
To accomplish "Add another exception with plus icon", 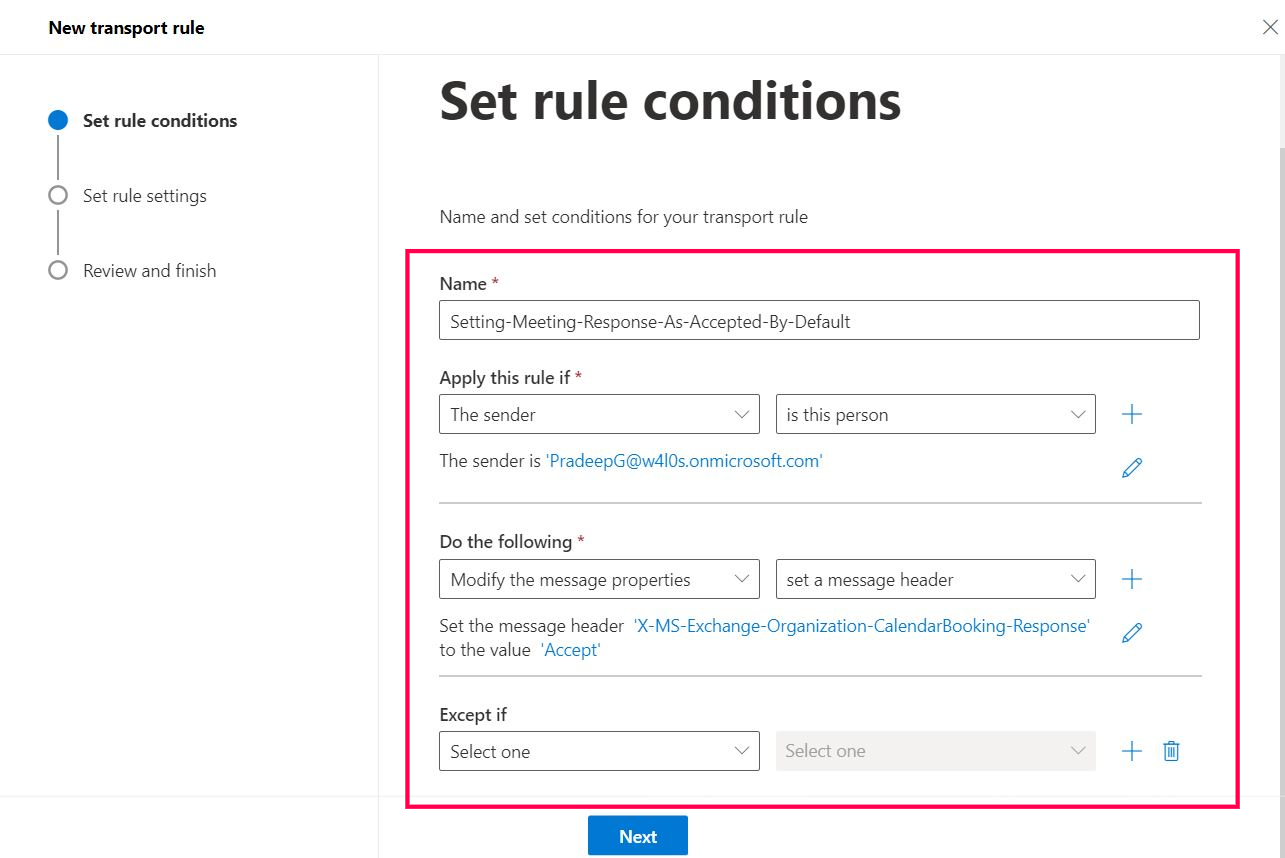I will pos(1132,751).
